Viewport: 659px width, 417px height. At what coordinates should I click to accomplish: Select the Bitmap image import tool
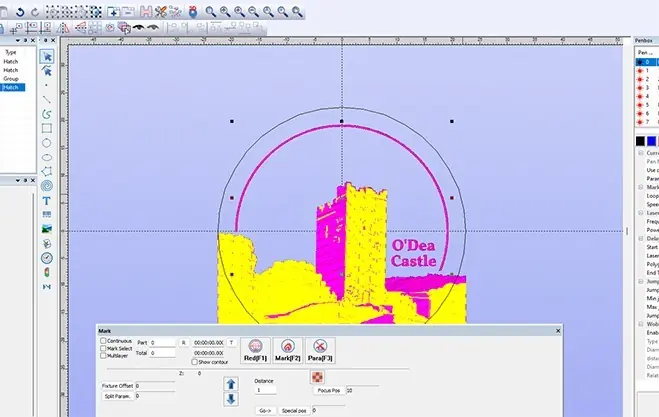47,229
